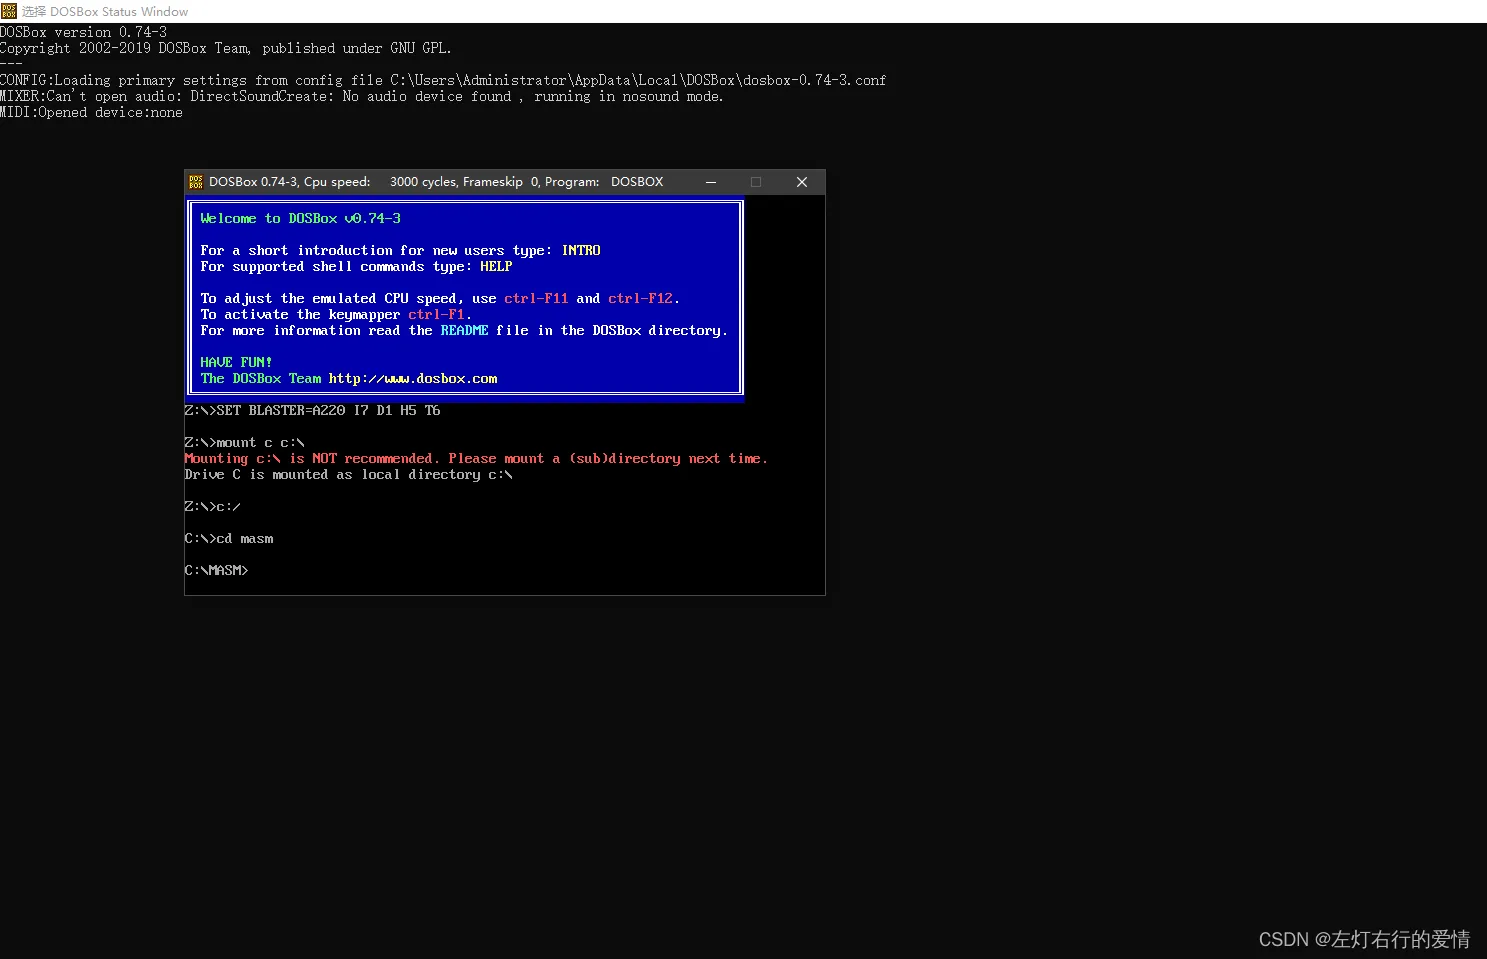Click the 'Welcome to DOSBox v0.74-3' heading

(x=300, y=218)
